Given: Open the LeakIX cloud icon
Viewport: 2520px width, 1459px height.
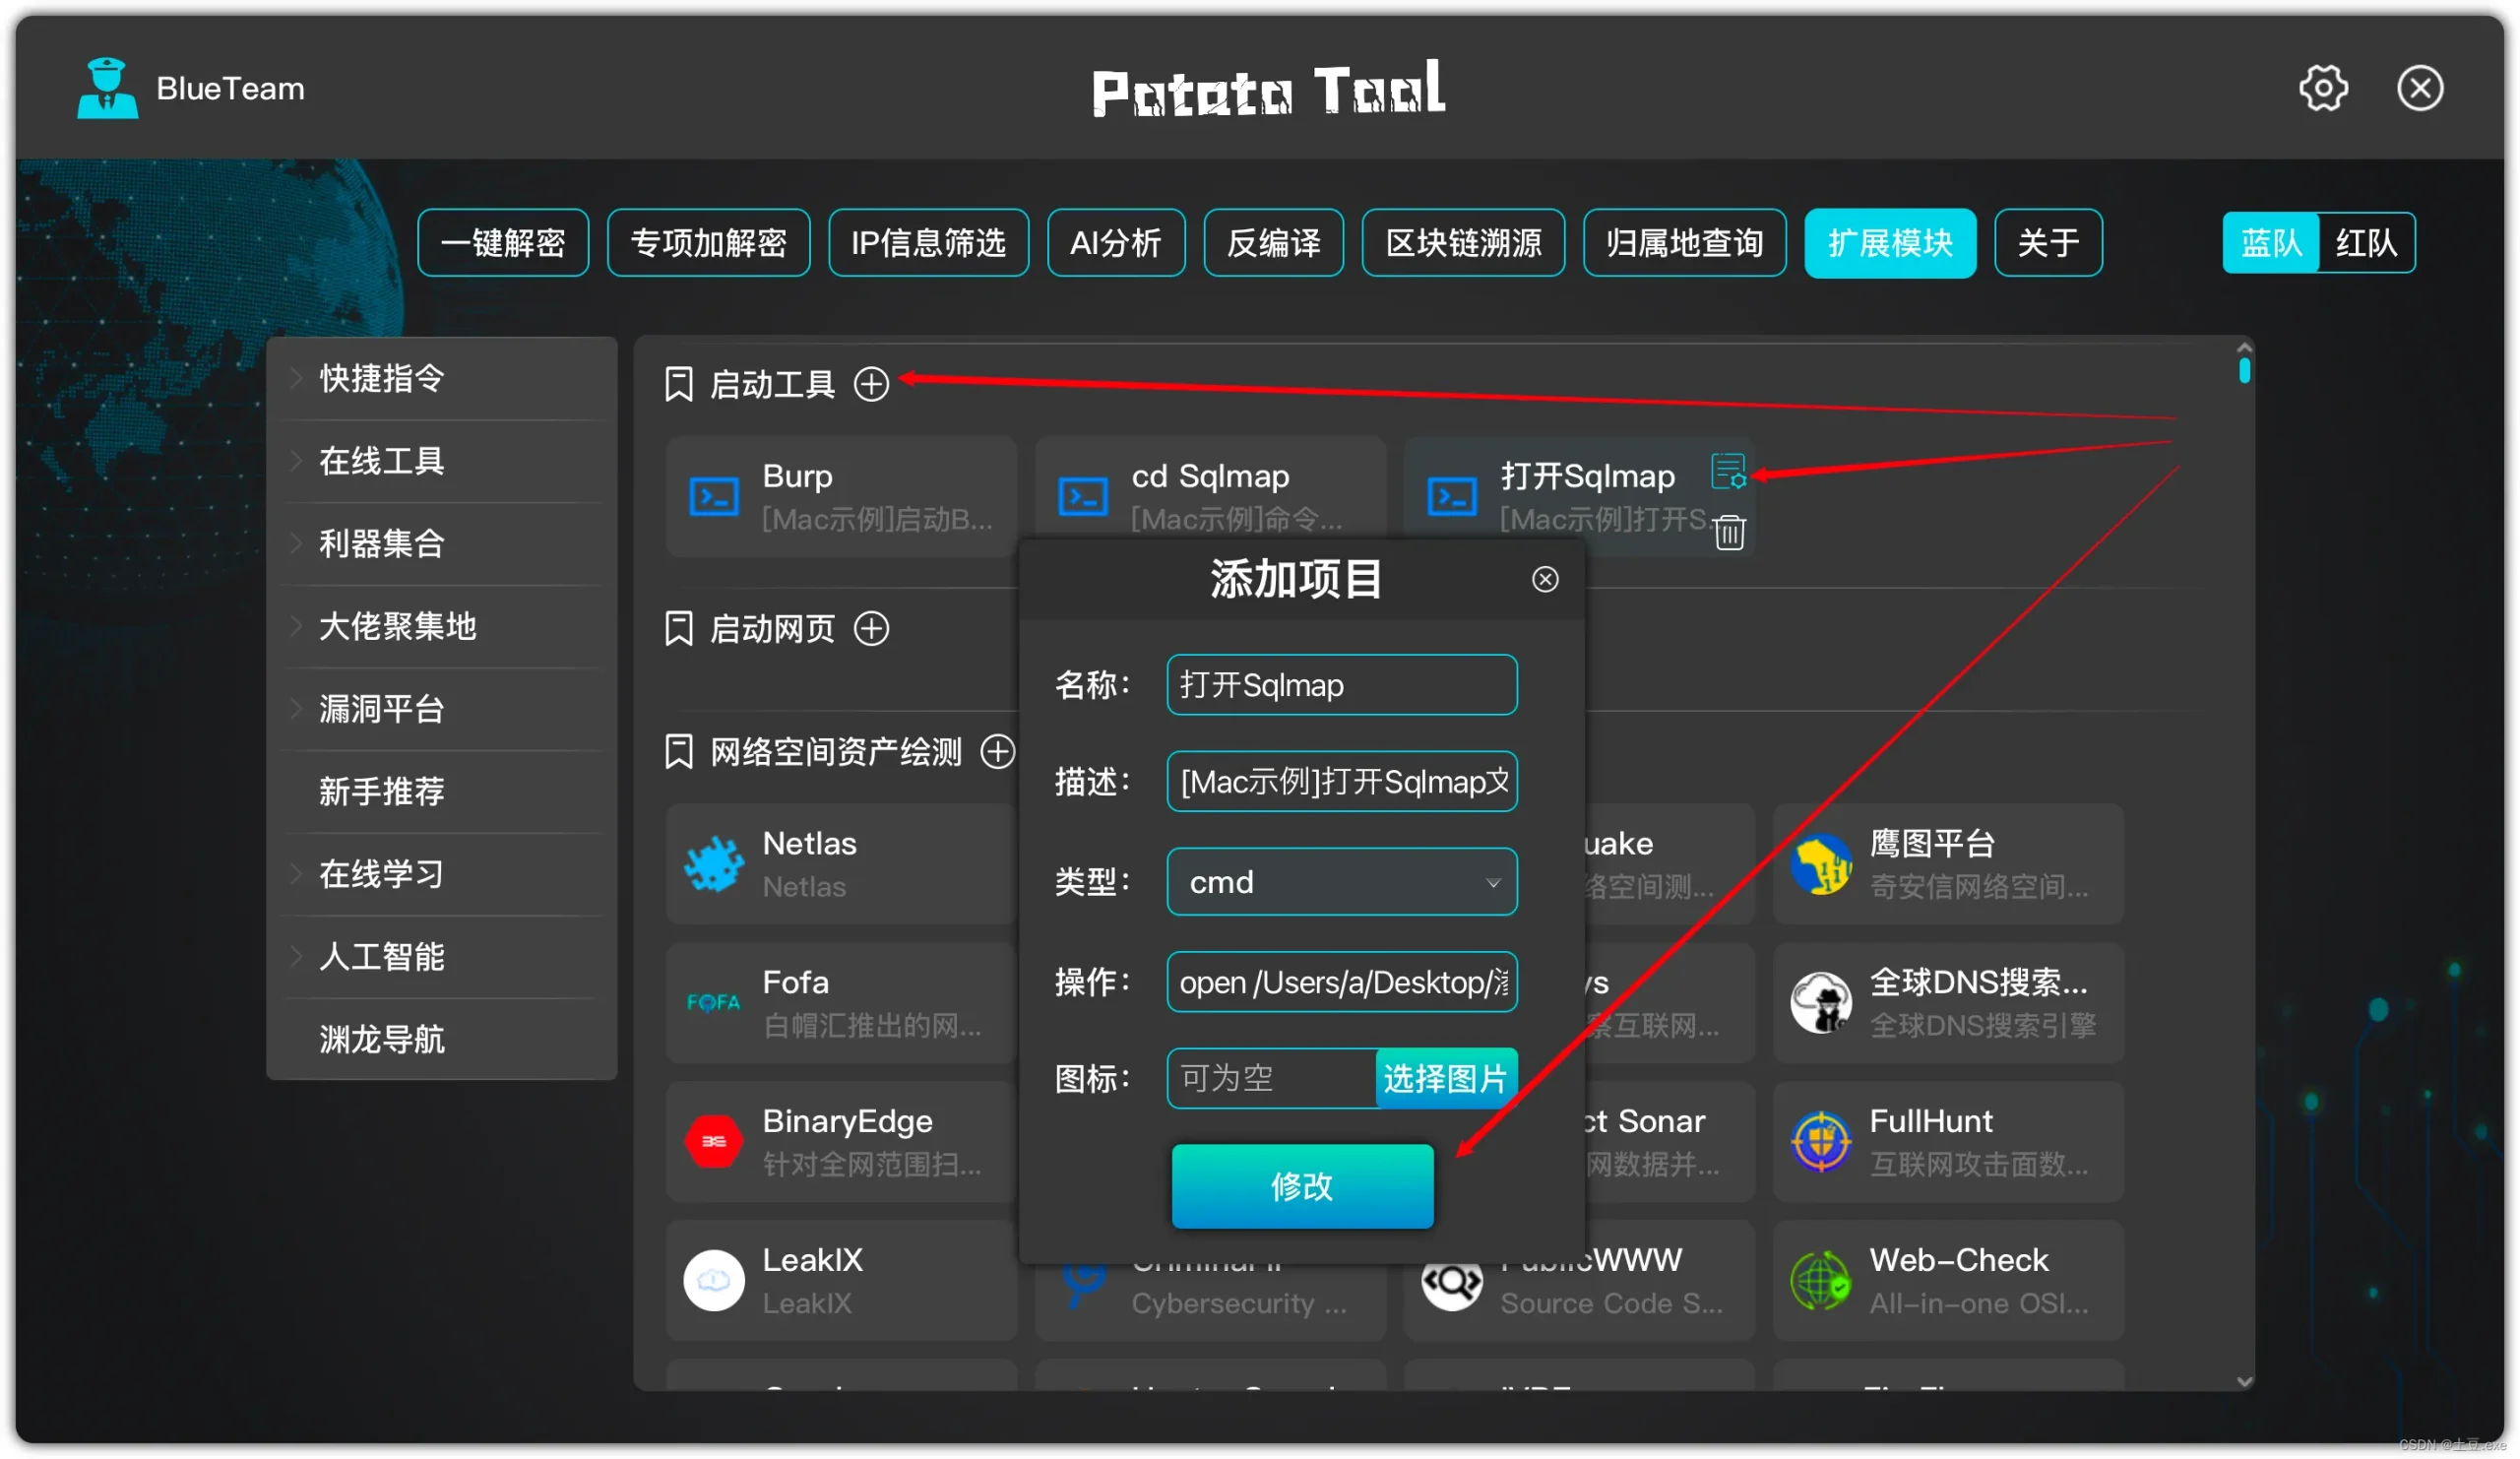Looking at the screenshot, I should (x=714, y=1281).
